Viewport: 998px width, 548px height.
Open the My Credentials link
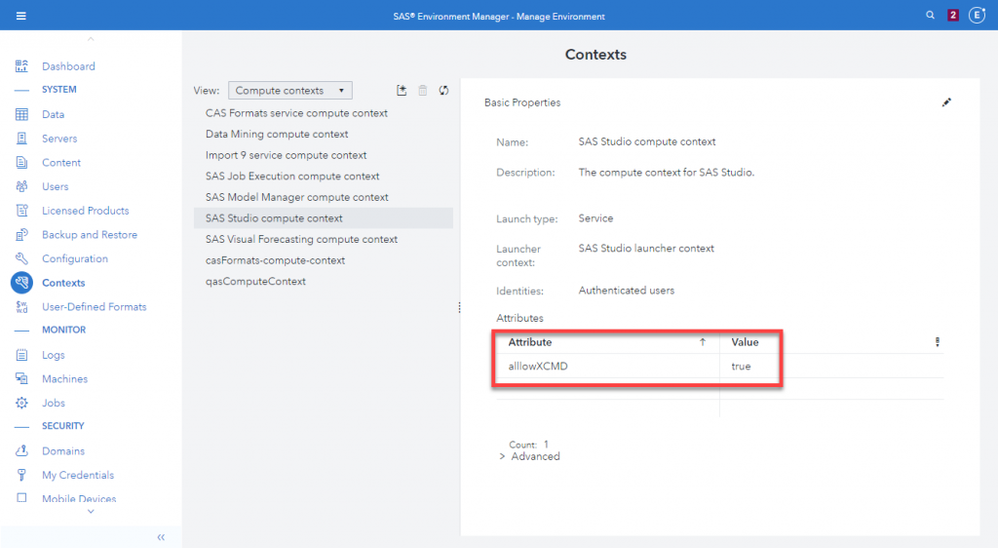click(x=78, y=475)
